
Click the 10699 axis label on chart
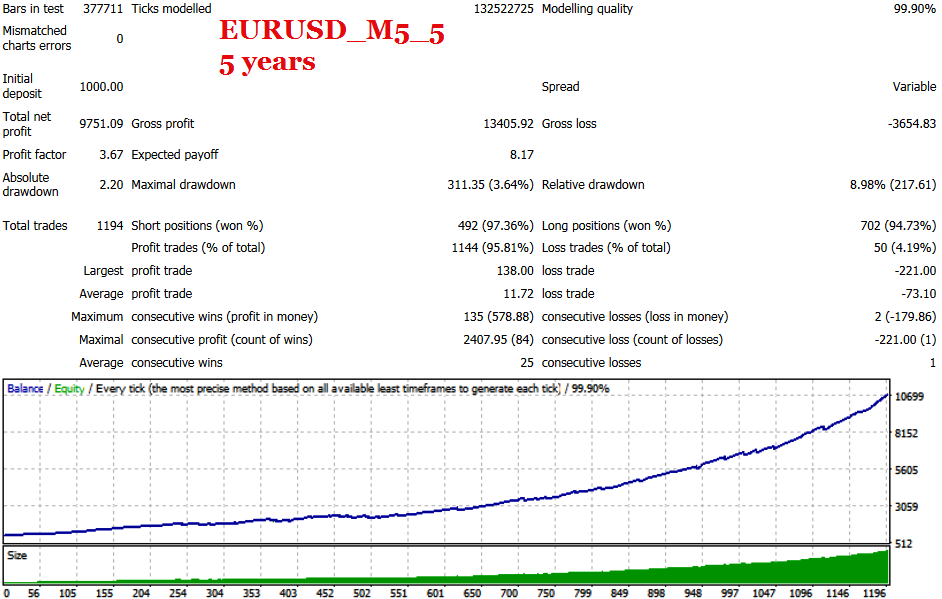pyautogui.click(x=909, y=397)
